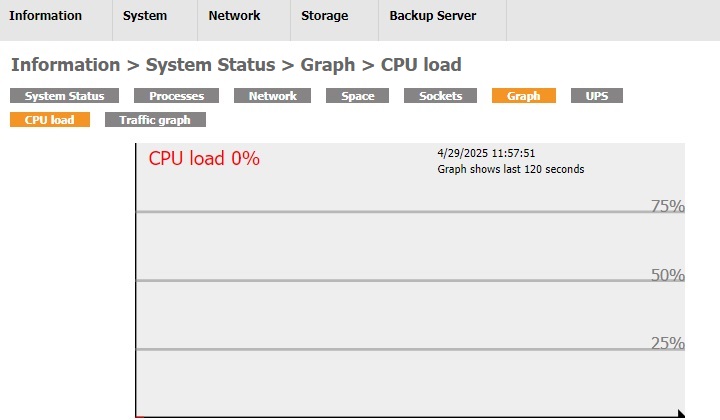The width and height of the screenshot is (720, 420).
Task: Open the Backup Server menu
Action: point(432,16)
